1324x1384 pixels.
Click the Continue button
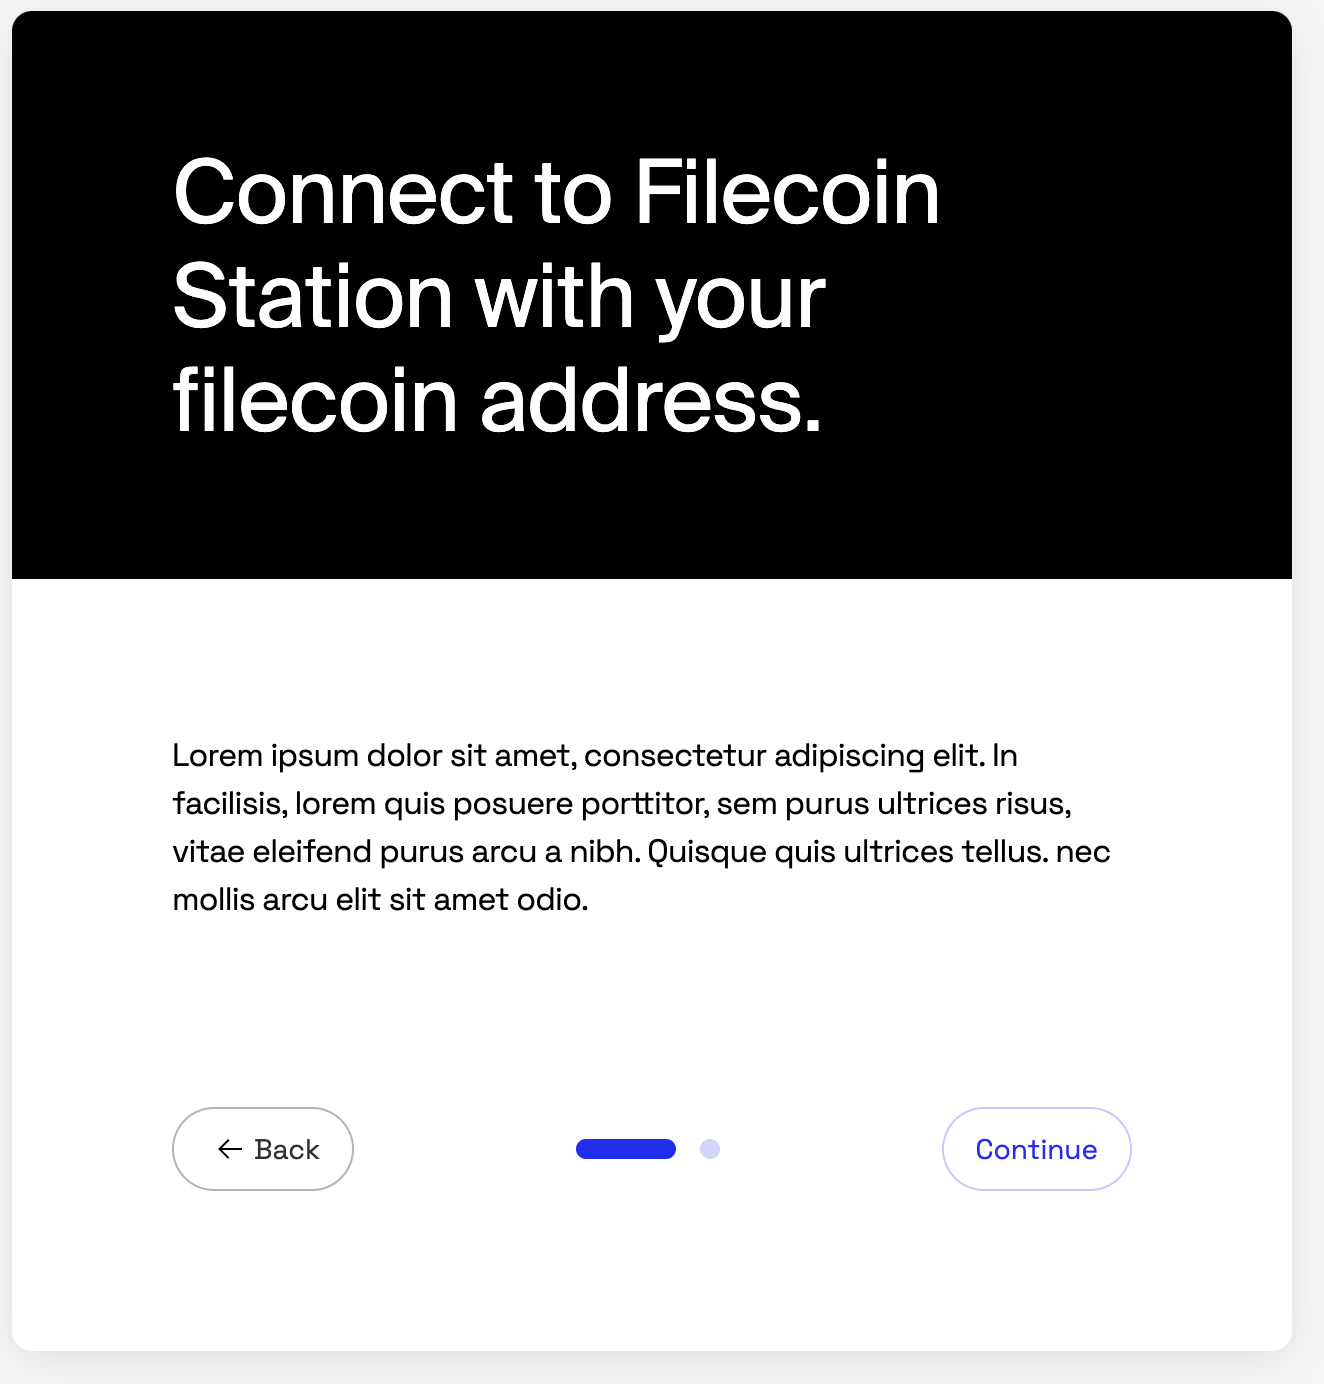pyautogui.click(x=1036, y=1149)
